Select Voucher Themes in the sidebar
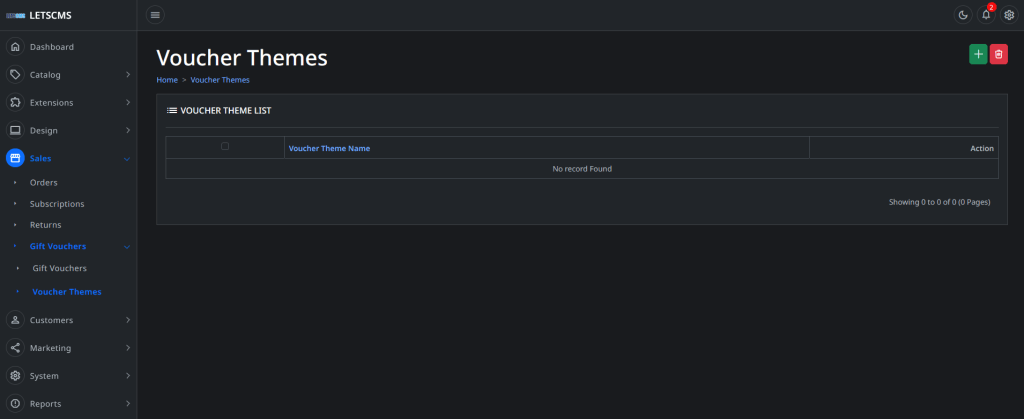Screen dimensions: 1024x419 click(x=69, y=292)
